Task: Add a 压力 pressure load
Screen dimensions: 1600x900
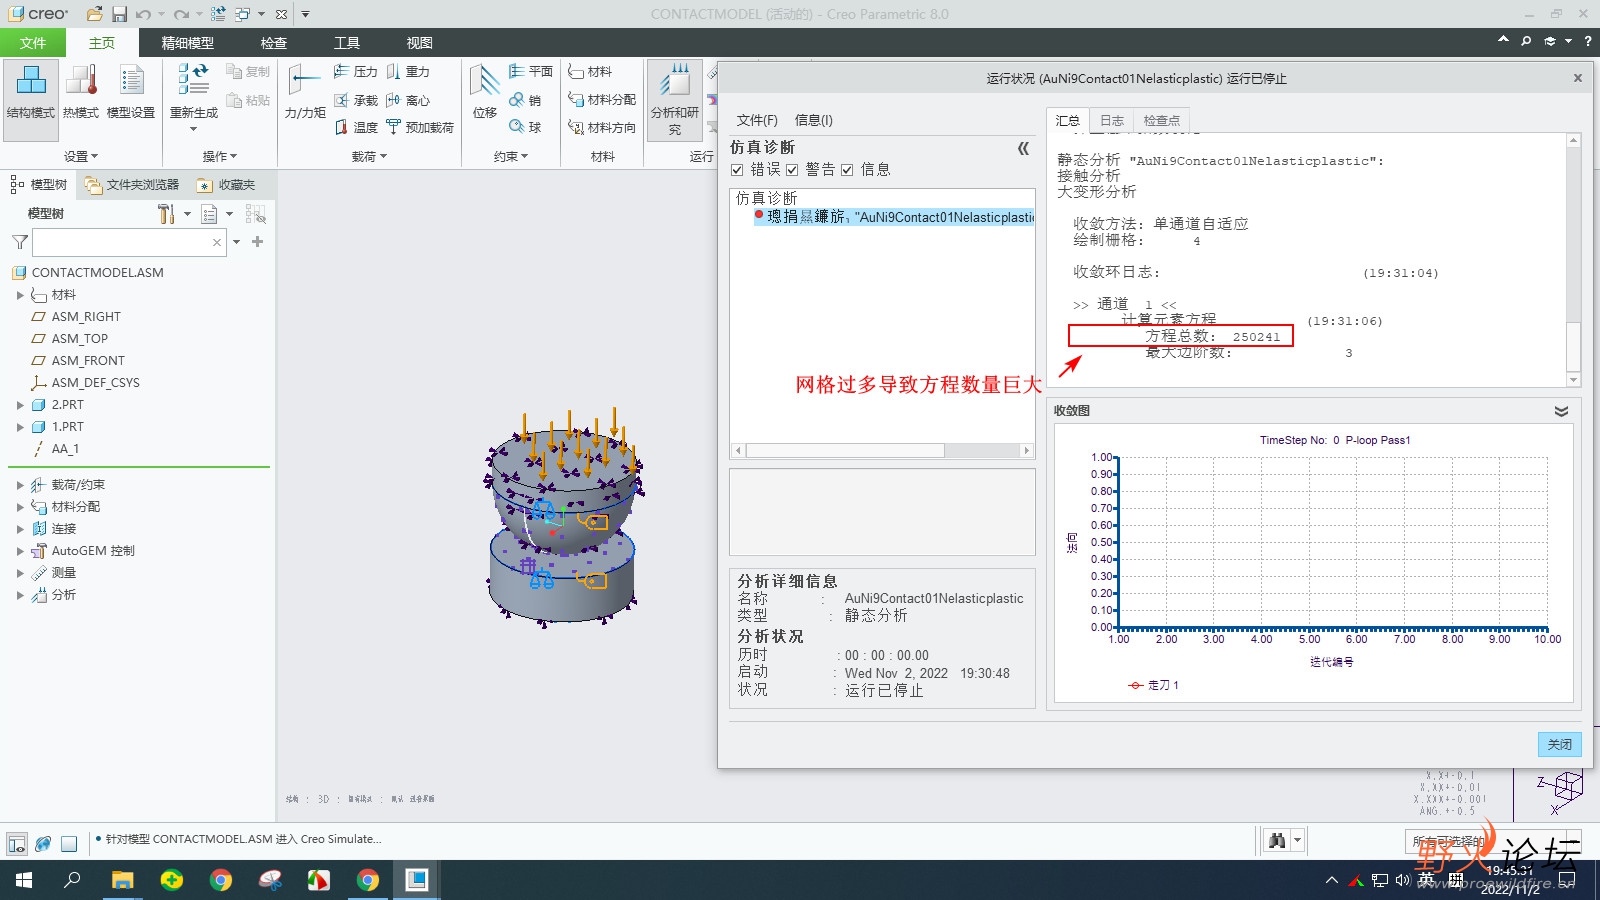Action: 355,72
